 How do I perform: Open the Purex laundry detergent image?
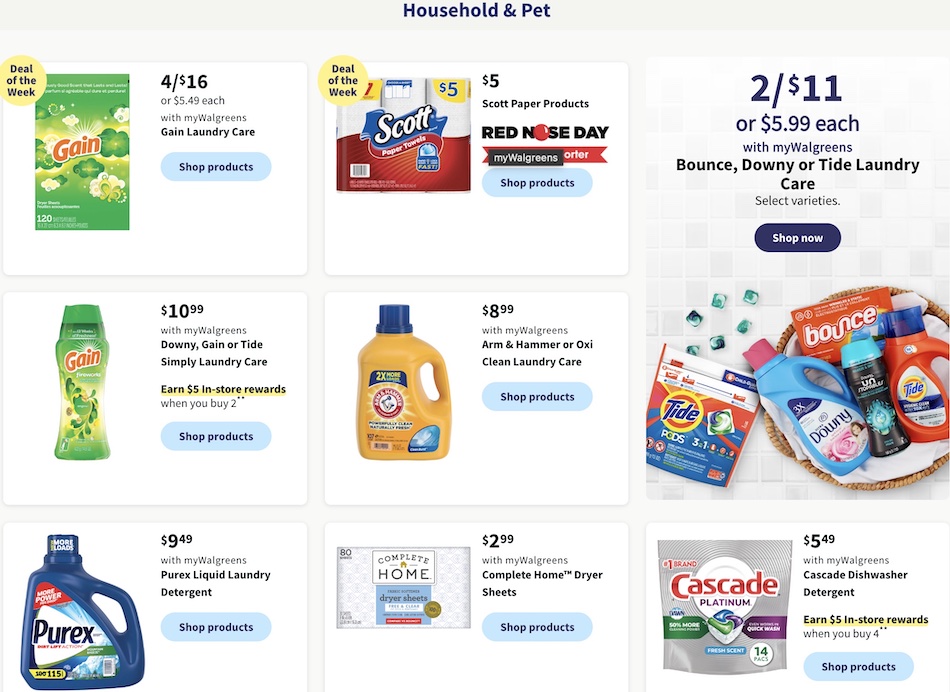82,612
